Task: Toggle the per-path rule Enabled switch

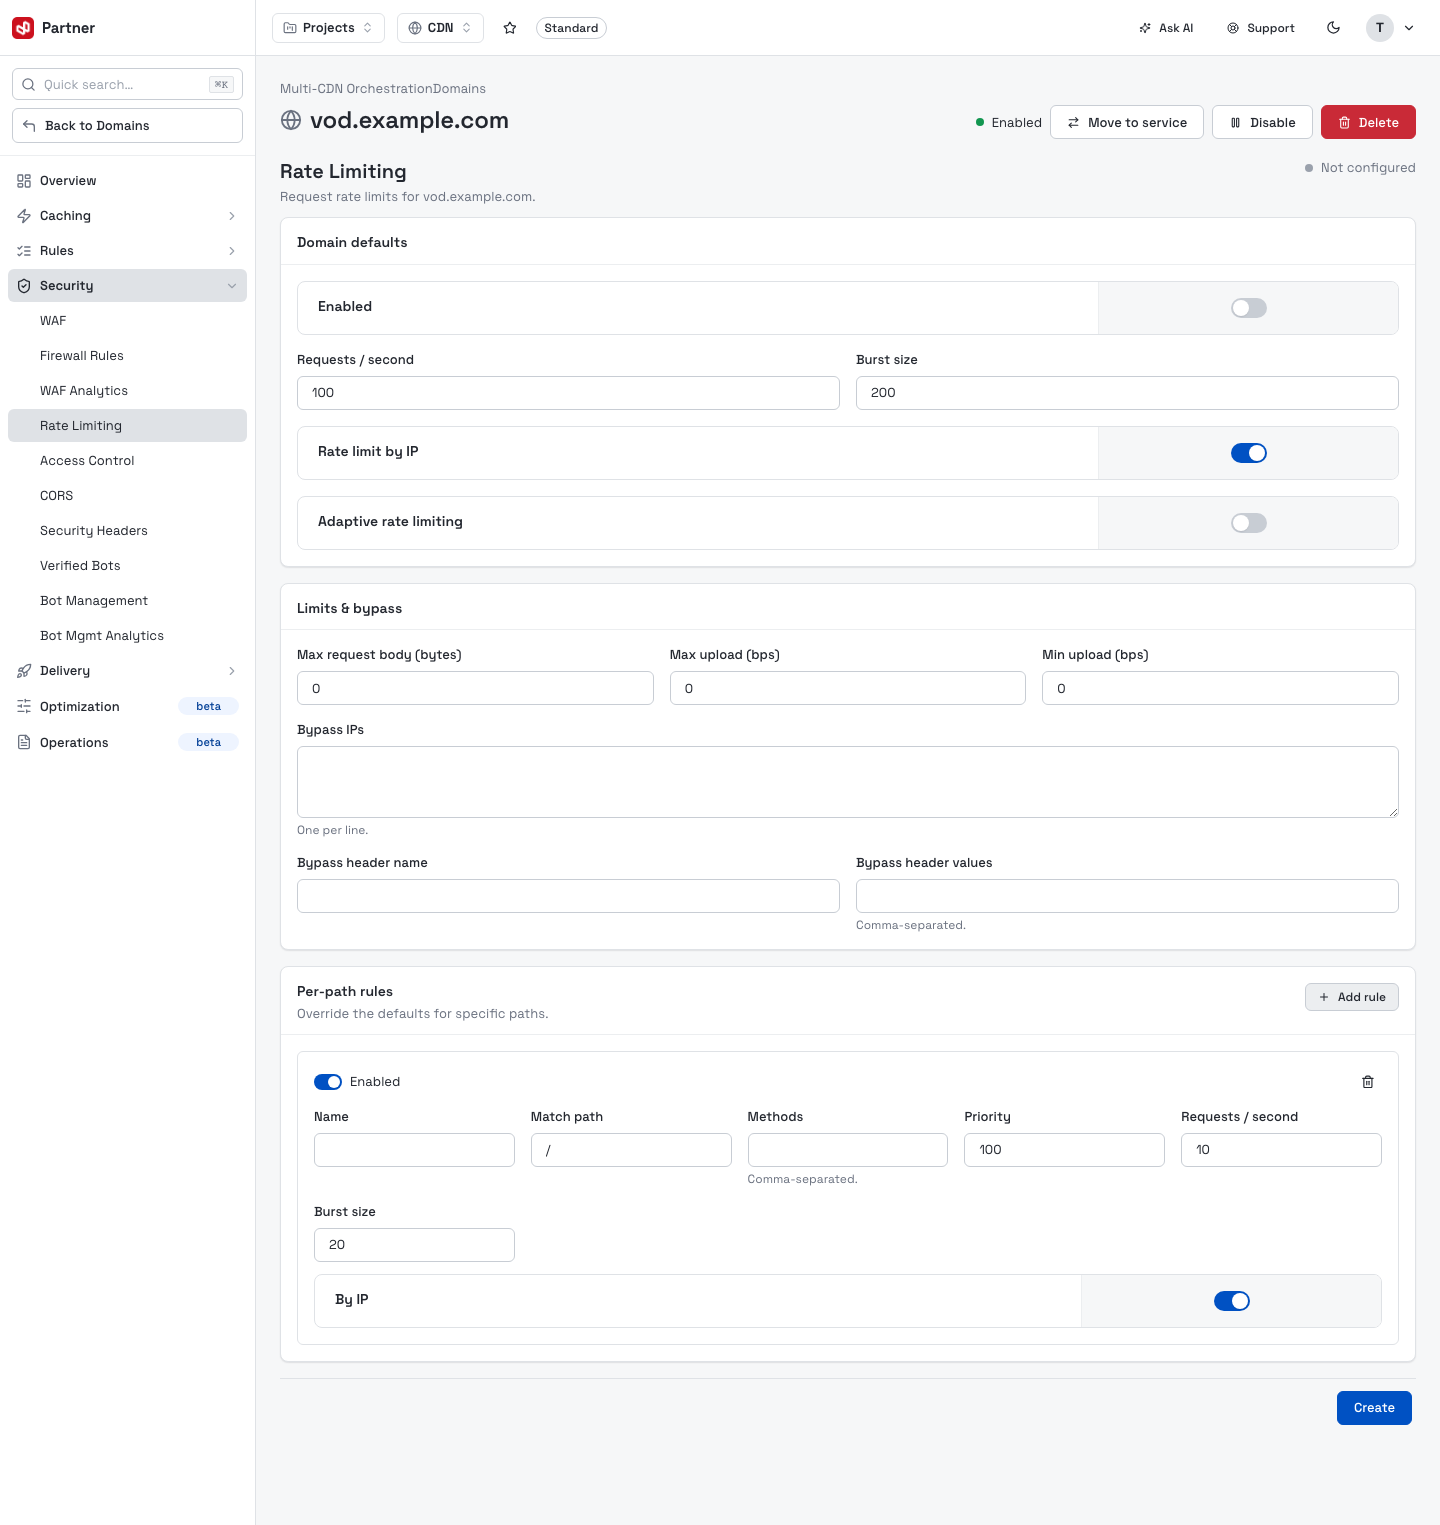Action: click(328, 1082)
